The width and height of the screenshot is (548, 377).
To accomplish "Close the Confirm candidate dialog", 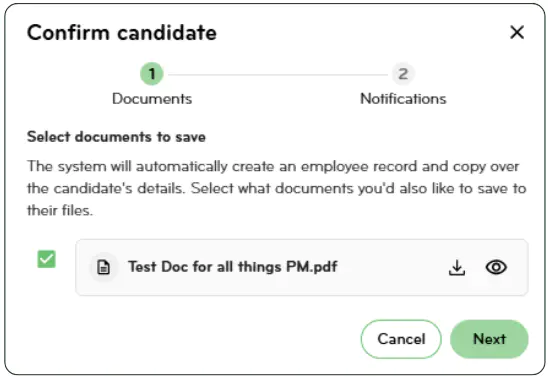I will (517, 32).
